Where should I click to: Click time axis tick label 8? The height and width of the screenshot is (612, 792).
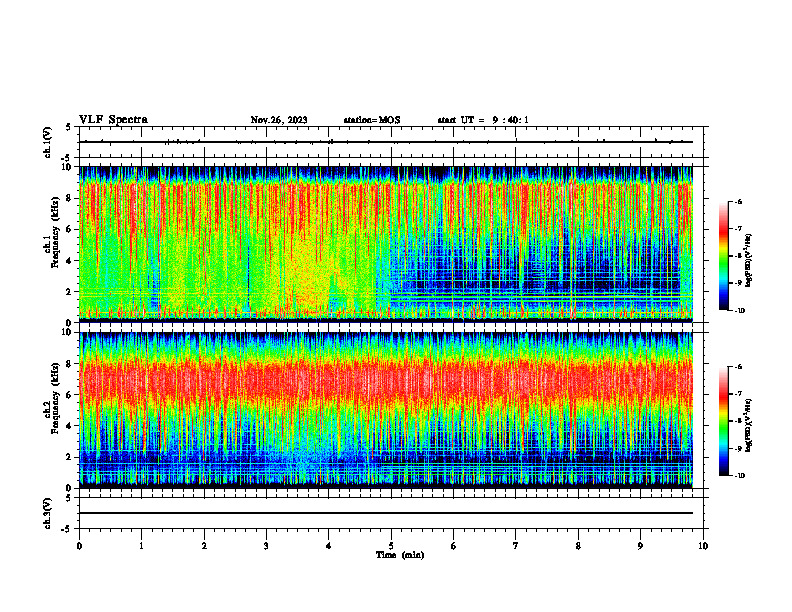tap(578, 546)
